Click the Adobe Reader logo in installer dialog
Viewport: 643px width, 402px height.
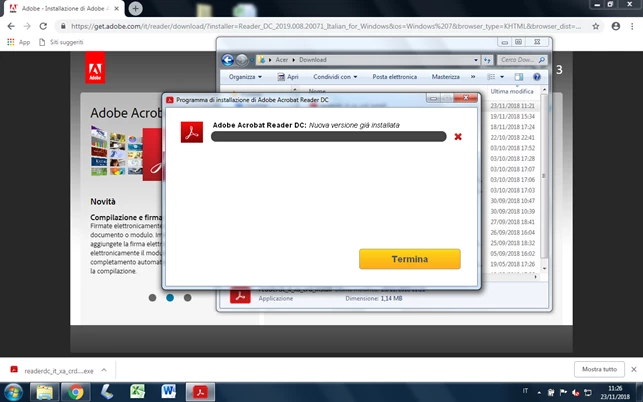[192, 132]
